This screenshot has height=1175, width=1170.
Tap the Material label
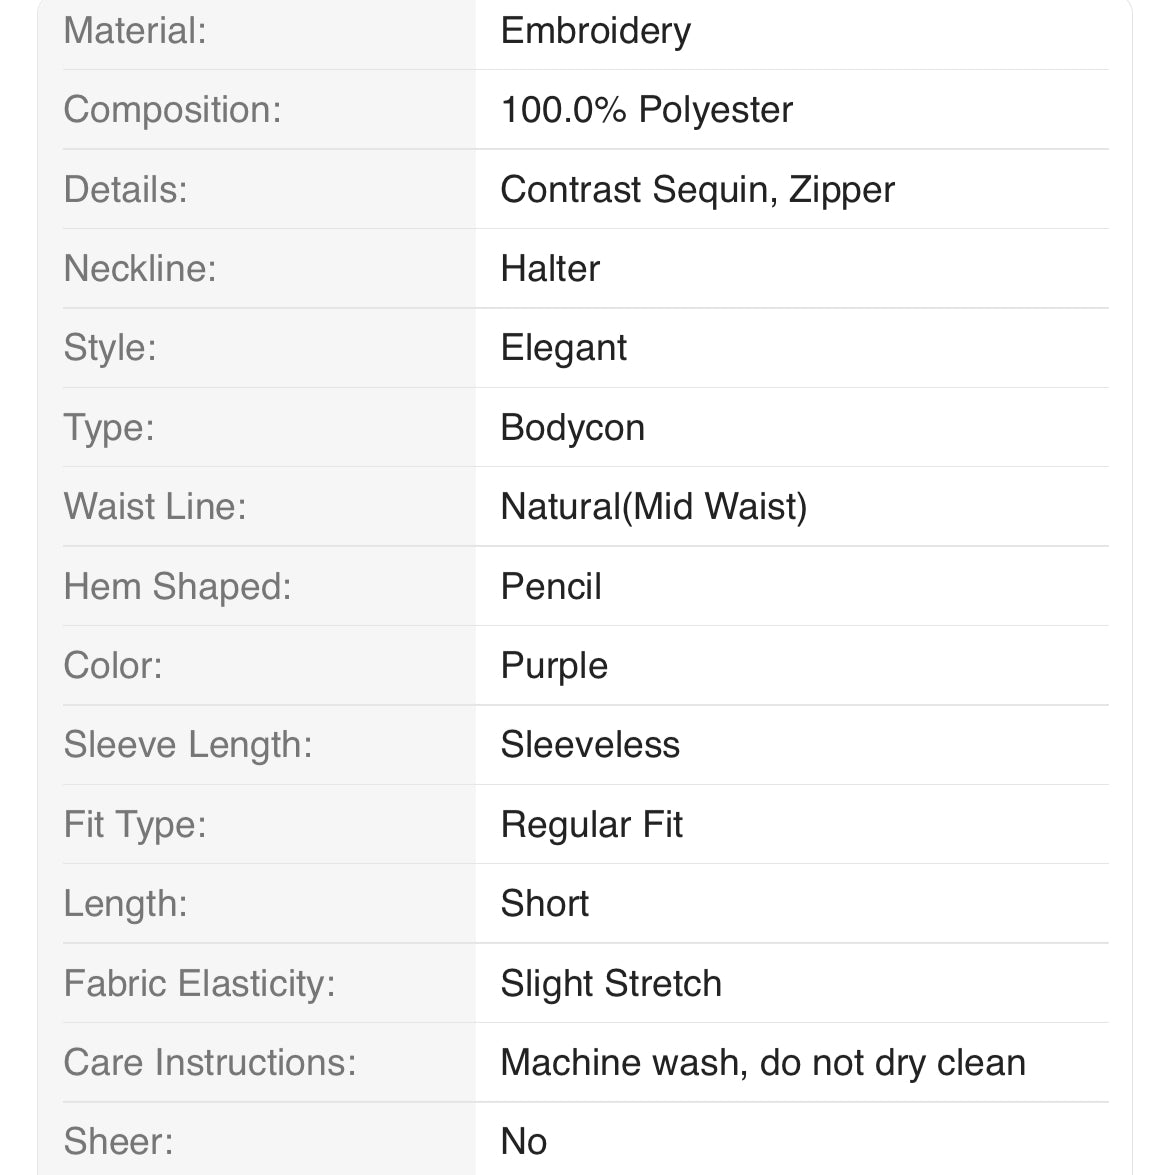click(135, 31)
